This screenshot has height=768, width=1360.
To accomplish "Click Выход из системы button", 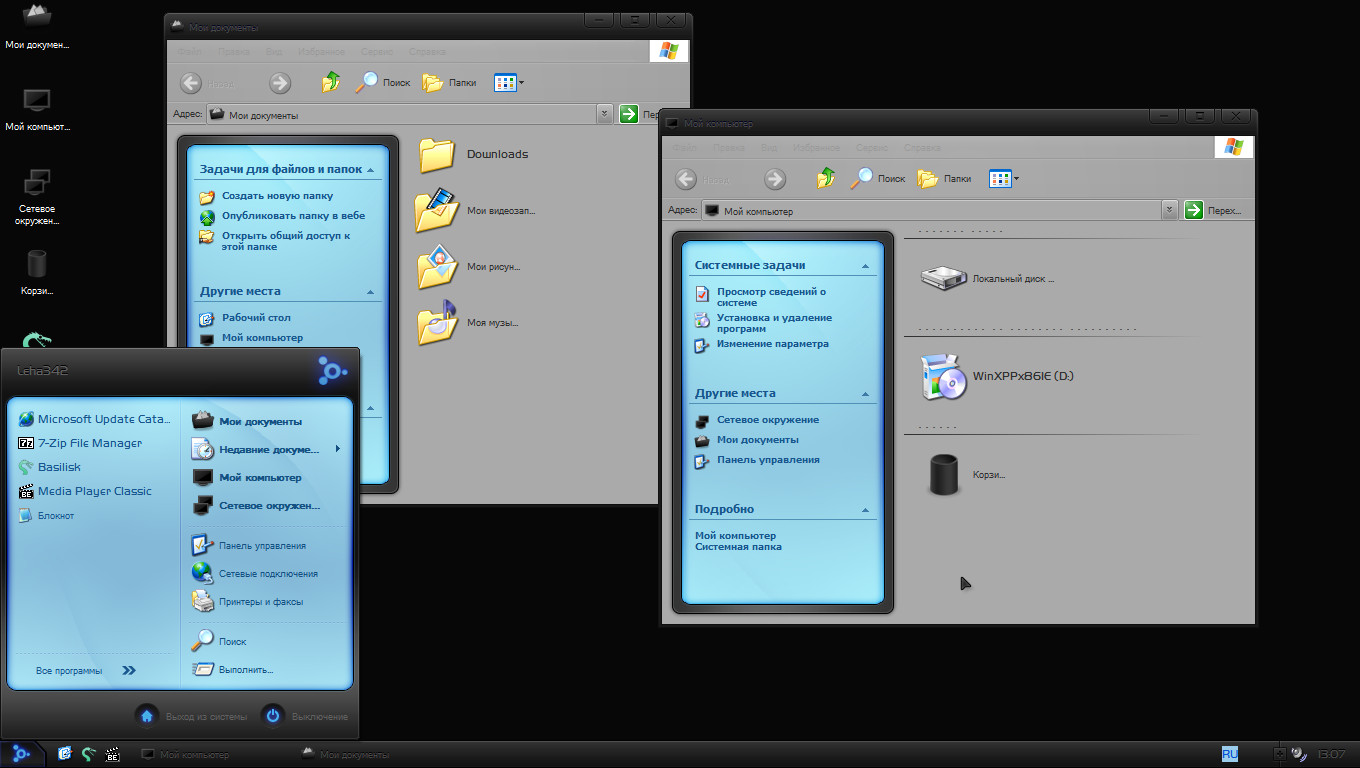I will (x=191, y=716).
